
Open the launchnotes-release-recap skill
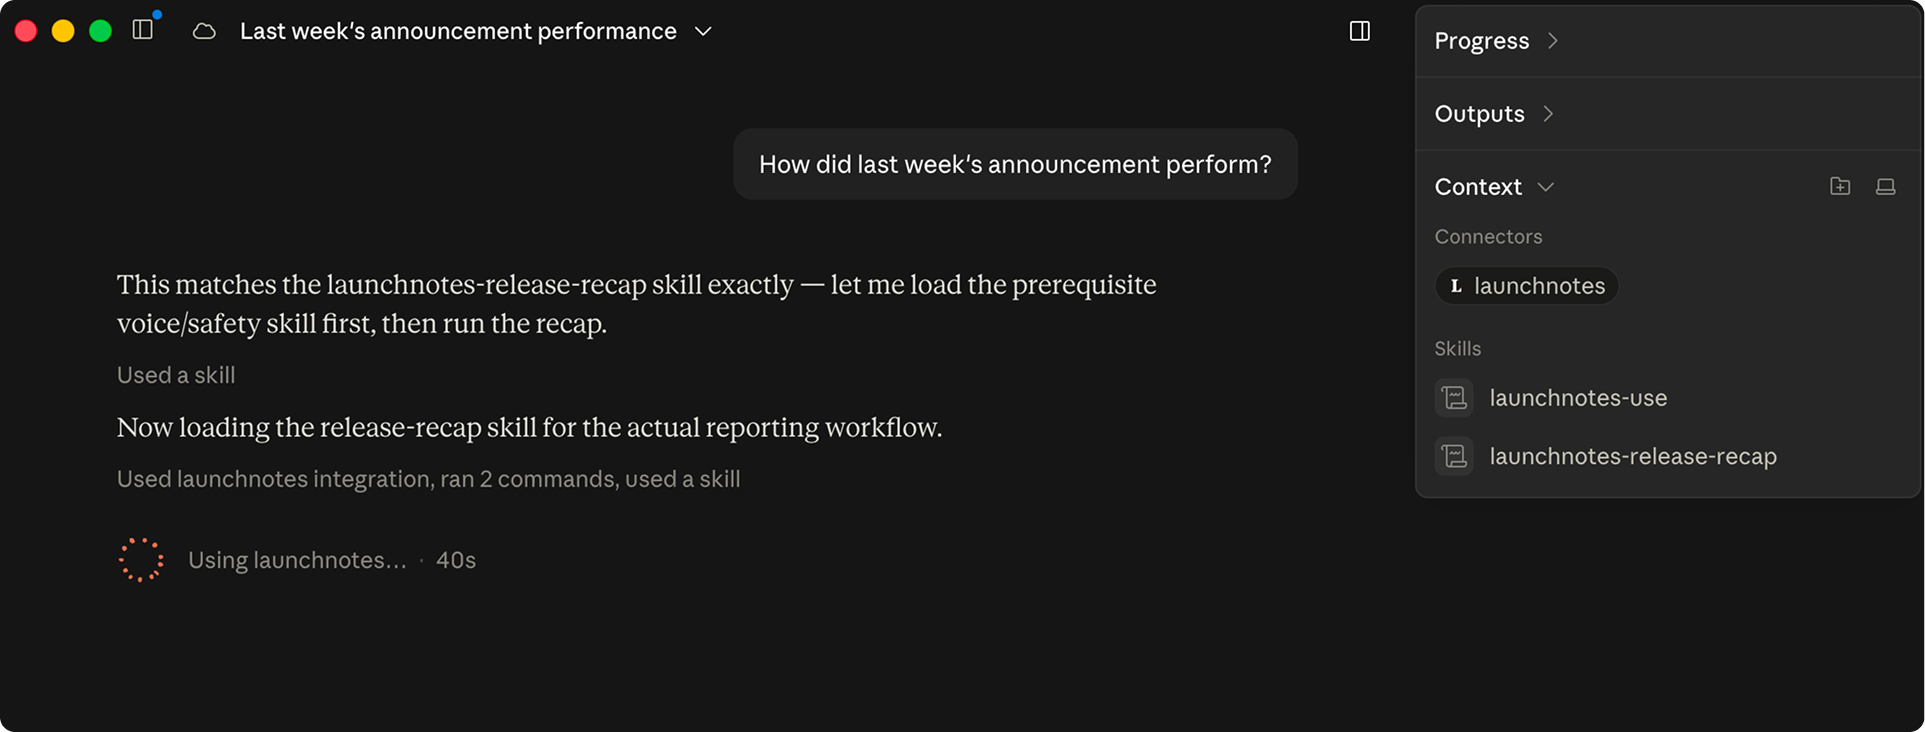pos(1633,456)
